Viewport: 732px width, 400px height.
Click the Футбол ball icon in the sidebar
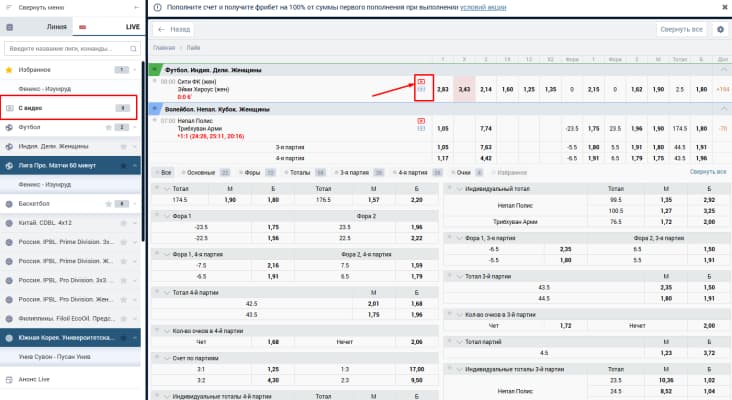(x=9, y=127)
